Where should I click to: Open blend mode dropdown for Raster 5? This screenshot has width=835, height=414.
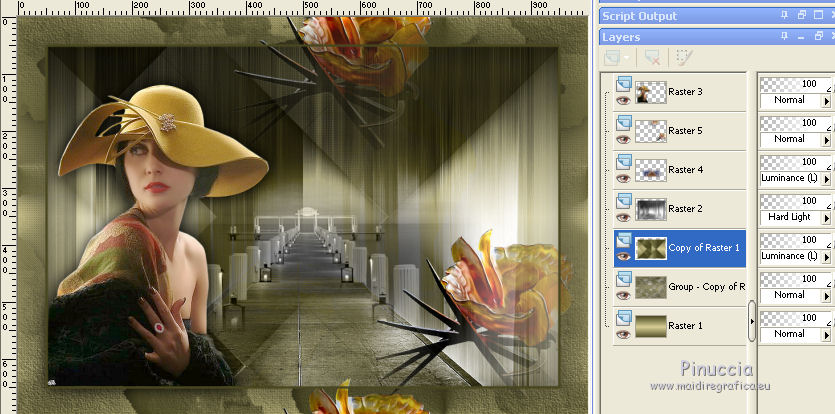826,140
